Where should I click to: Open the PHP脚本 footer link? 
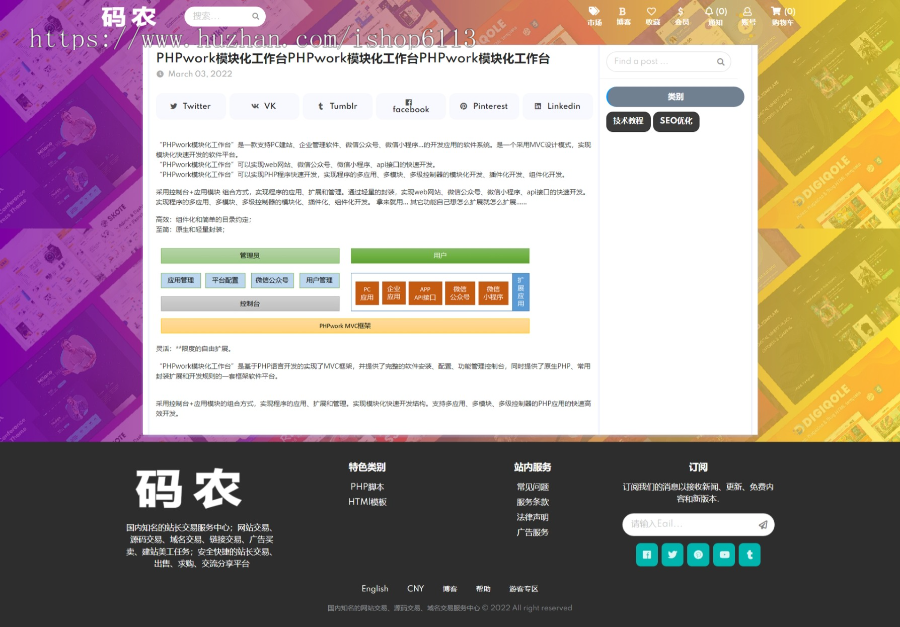pyautogui.click(x=367, y=487)
